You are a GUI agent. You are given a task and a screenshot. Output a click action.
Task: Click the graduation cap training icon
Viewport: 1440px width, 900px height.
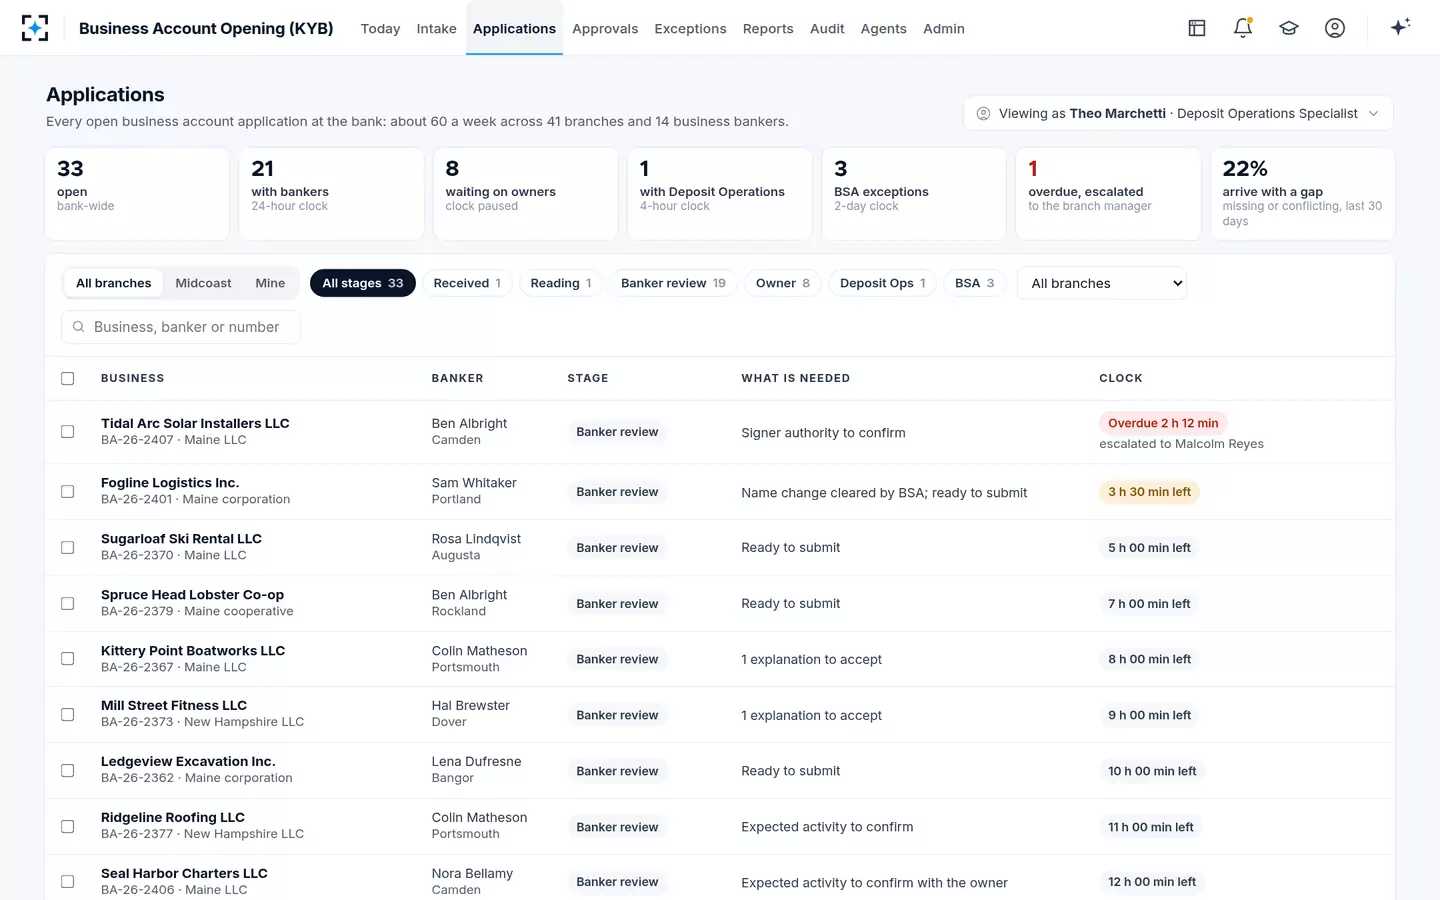tap(1289, 28)
